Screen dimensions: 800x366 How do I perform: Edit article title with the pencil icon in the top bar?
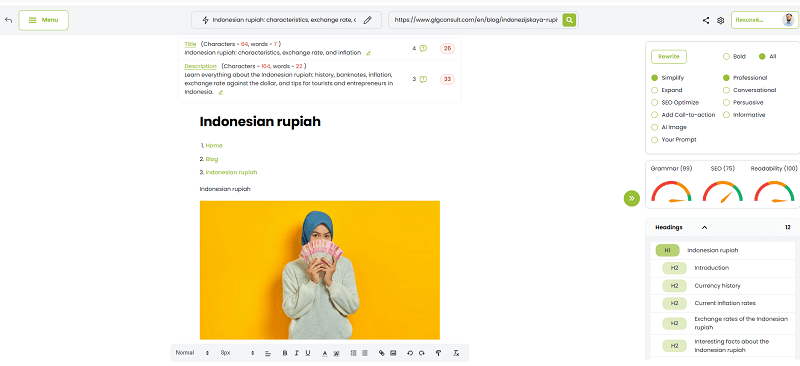(367, 20)
